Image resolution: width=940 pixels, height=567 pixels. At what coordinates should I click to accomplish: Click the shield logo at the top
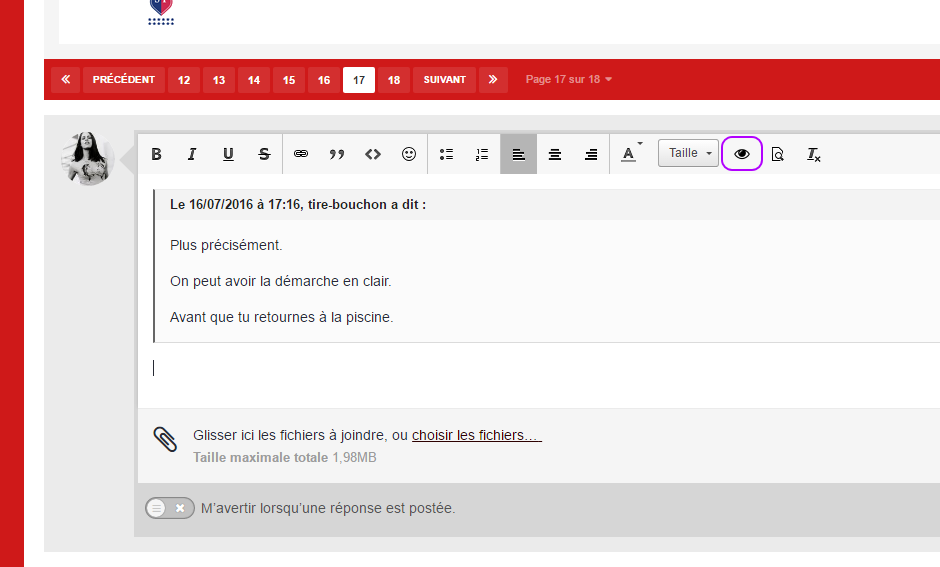(x=161, y=12)
